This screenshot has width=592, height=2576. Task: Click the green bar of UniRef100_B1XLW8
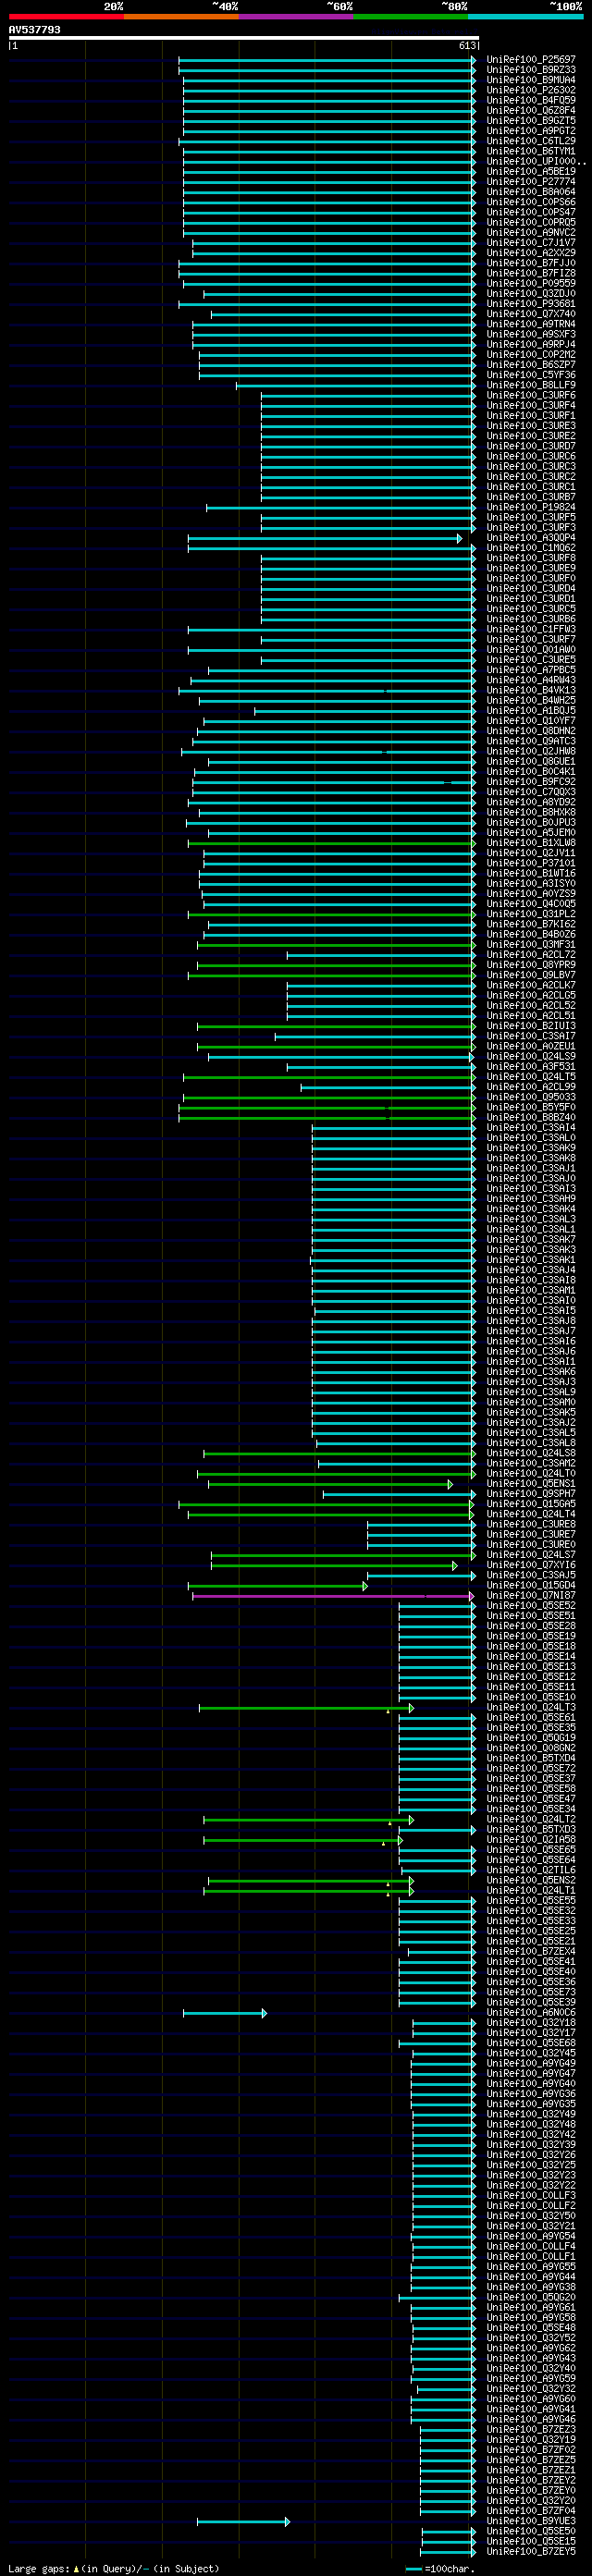pos(332,844)
